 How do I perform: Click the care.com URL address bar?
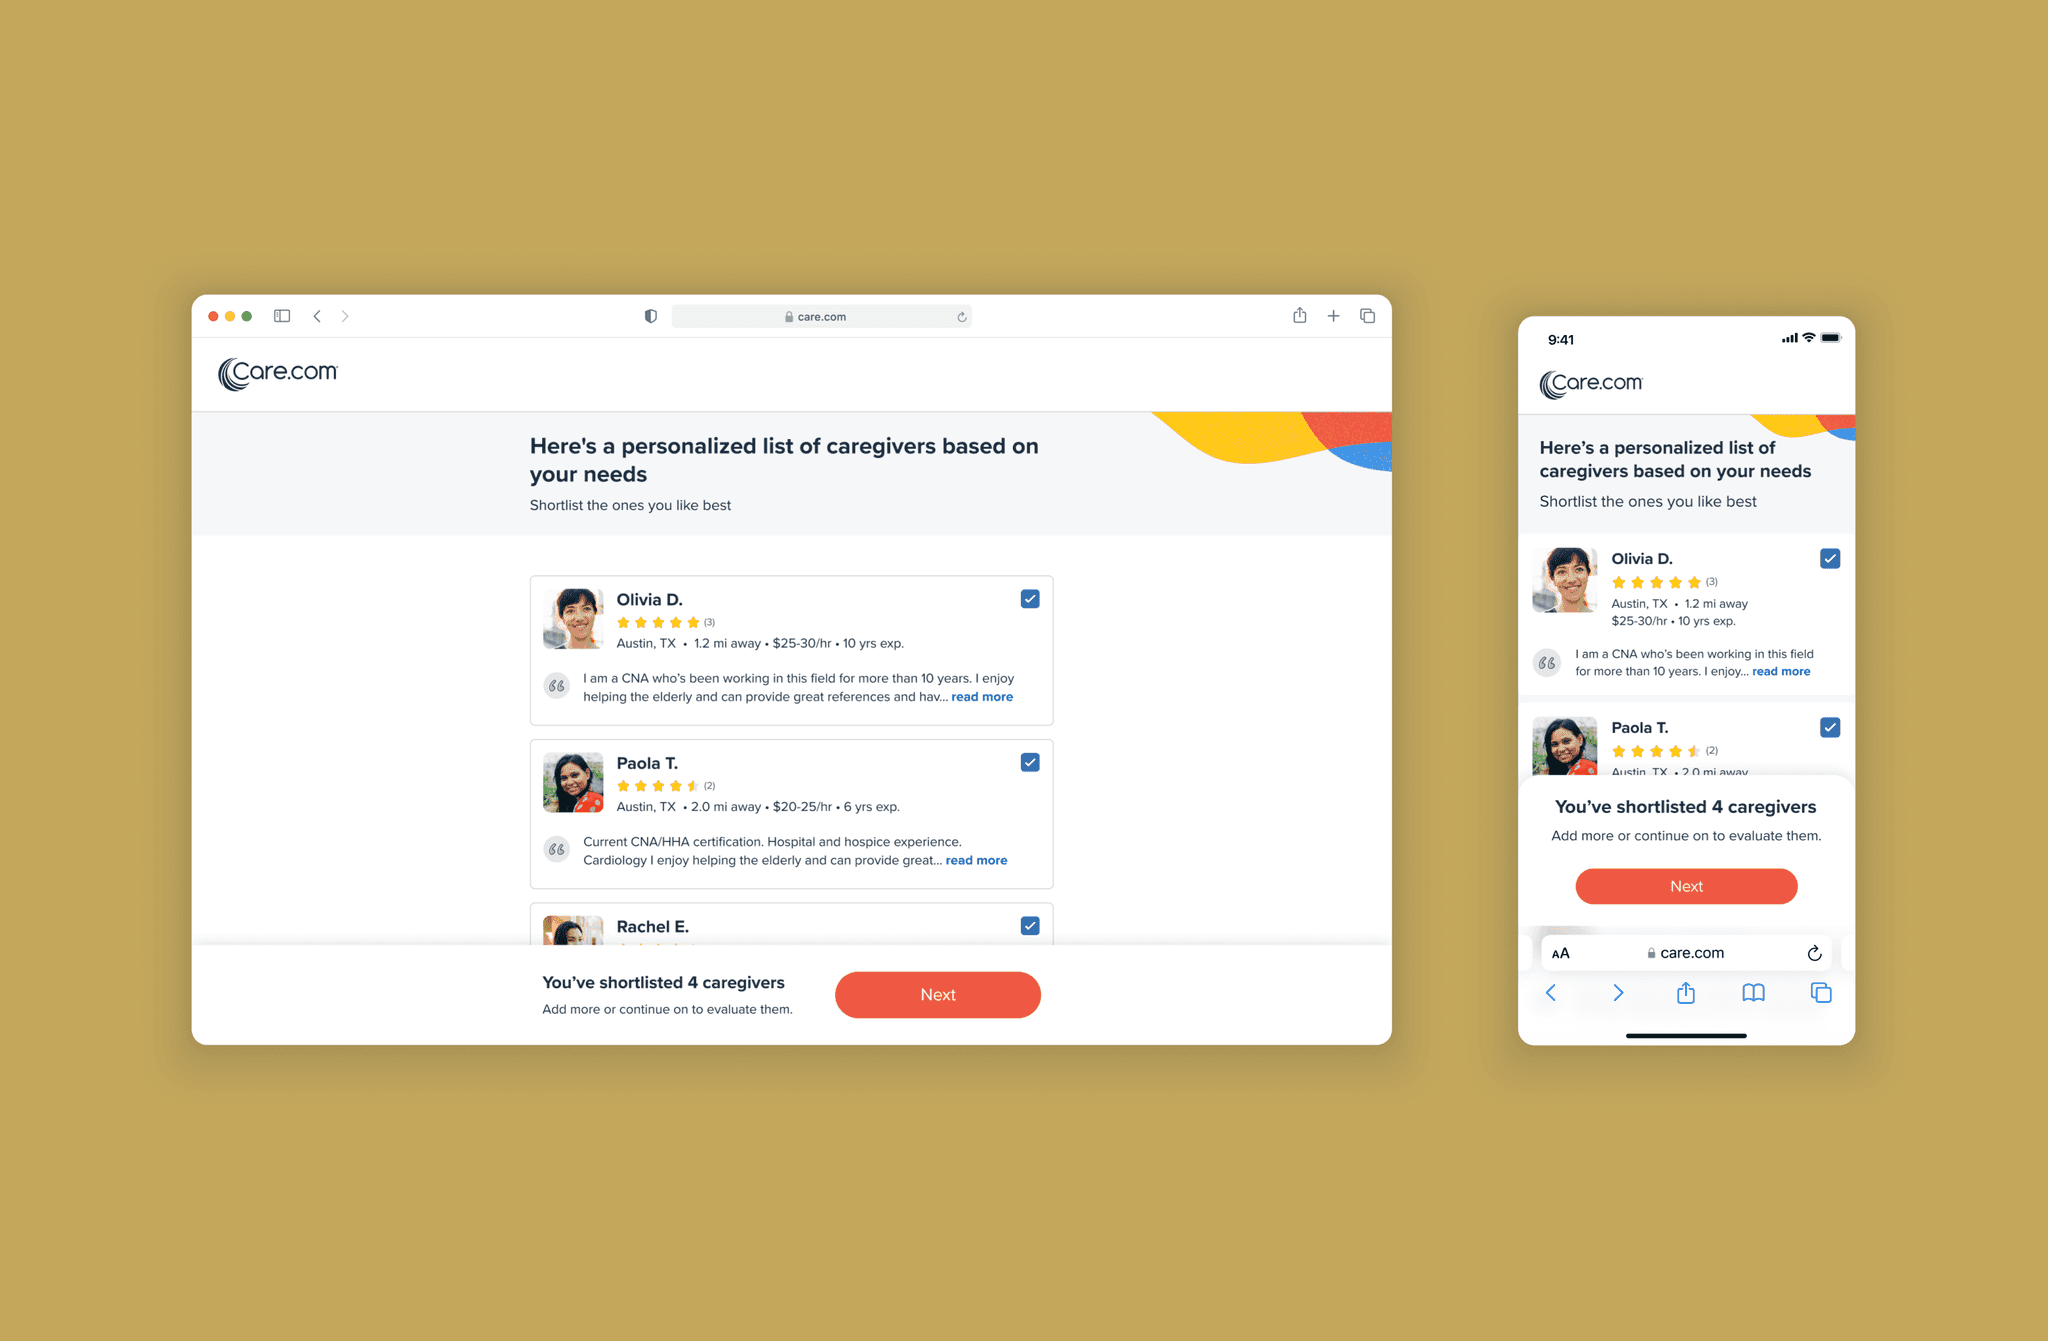820,316
